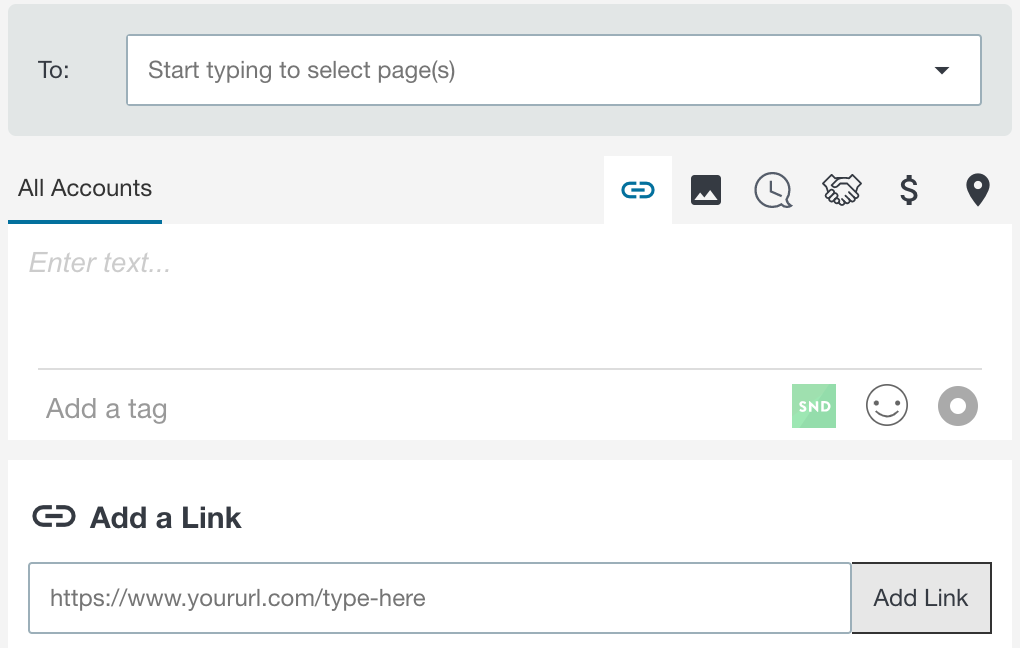This screenshot has height=648, width=1020.
Task: Open the clock schedule message icon
Action: (773, 190)
